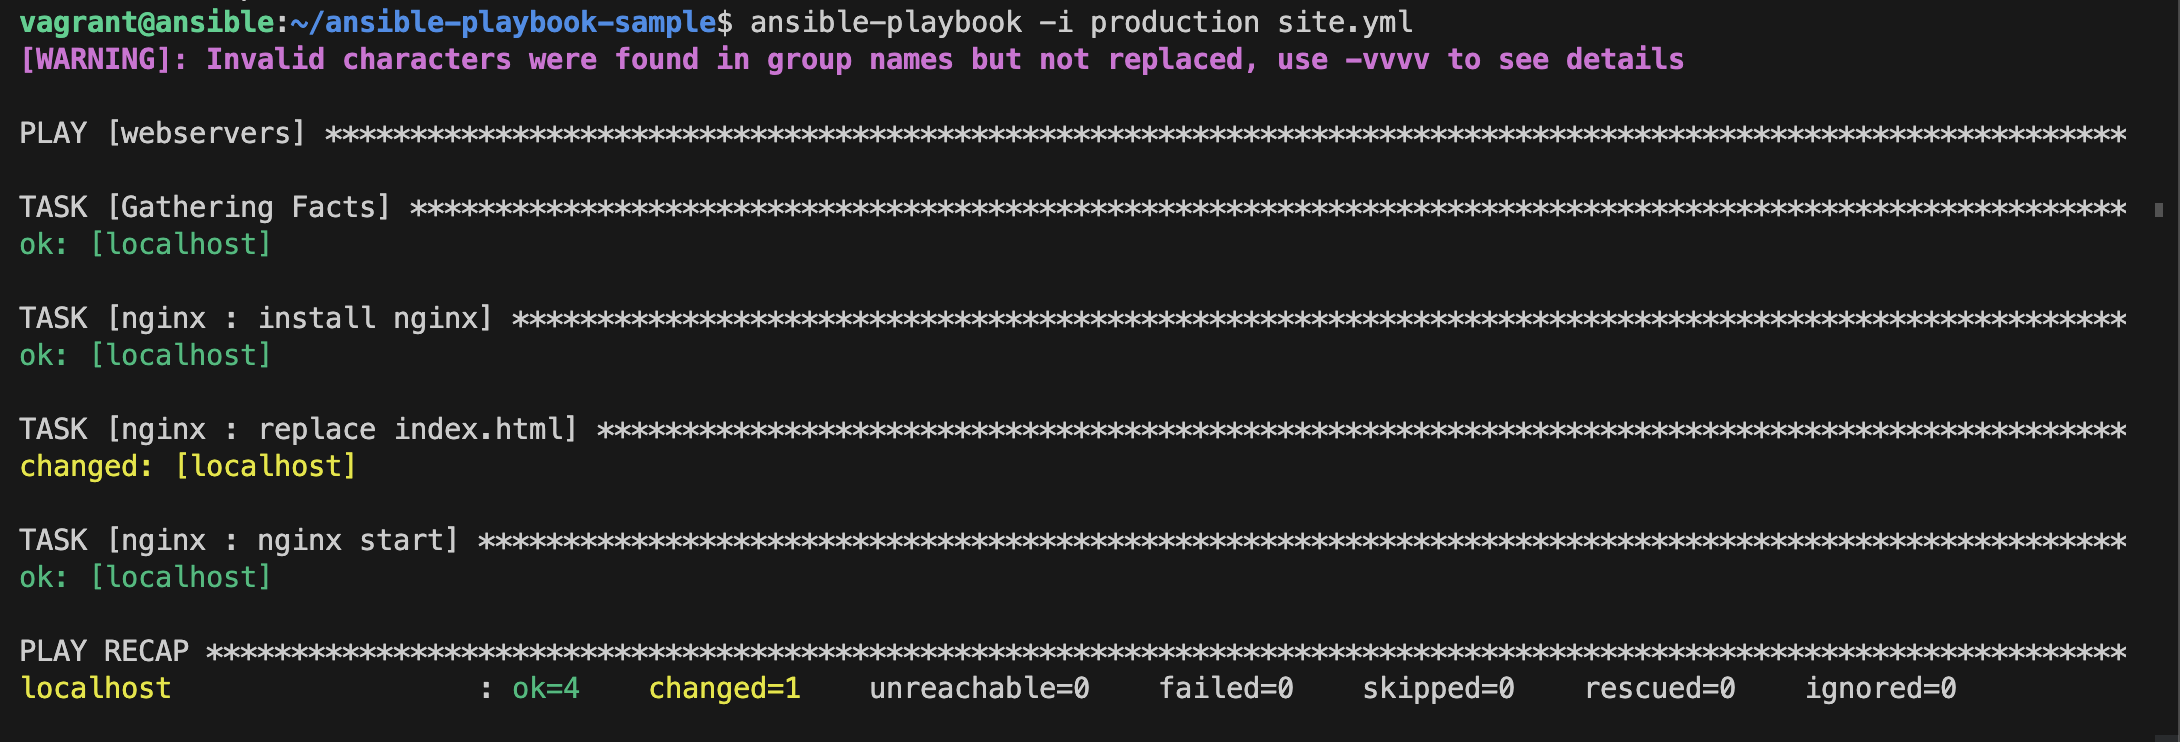Click the vagrant@ansible prompt text

146,22
